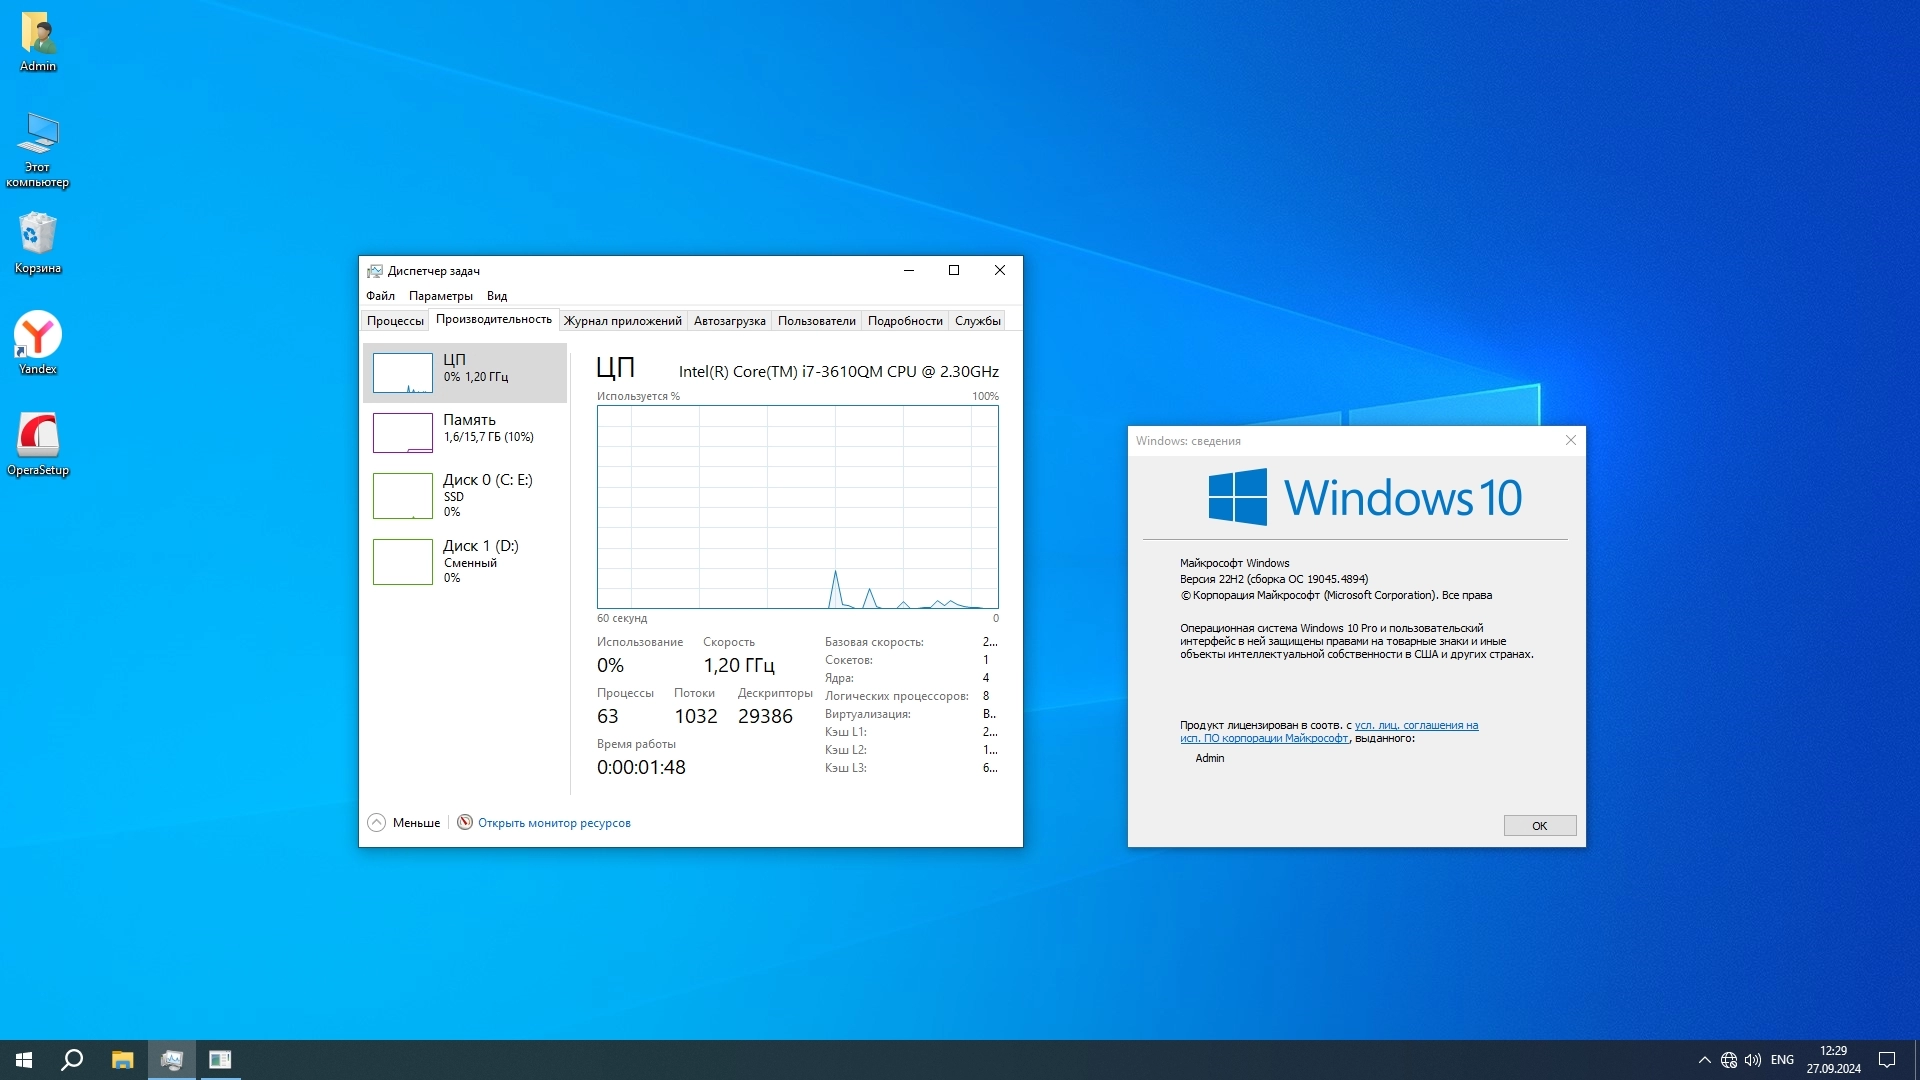Open the notification center icon
The height and width of the screenshot is (1080, 1920).
tap(1887, 1060)
